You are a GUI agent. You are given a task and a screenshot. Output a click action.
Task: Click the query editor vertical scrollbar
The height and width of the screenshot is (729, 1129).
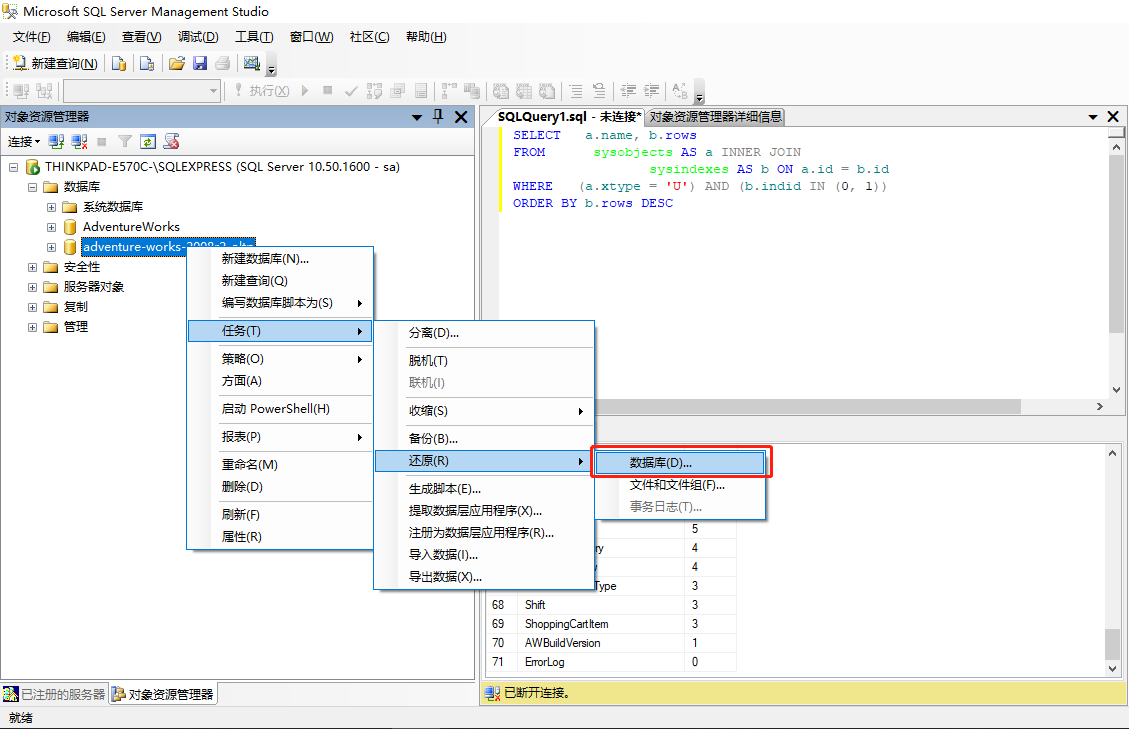(1116, 268)
